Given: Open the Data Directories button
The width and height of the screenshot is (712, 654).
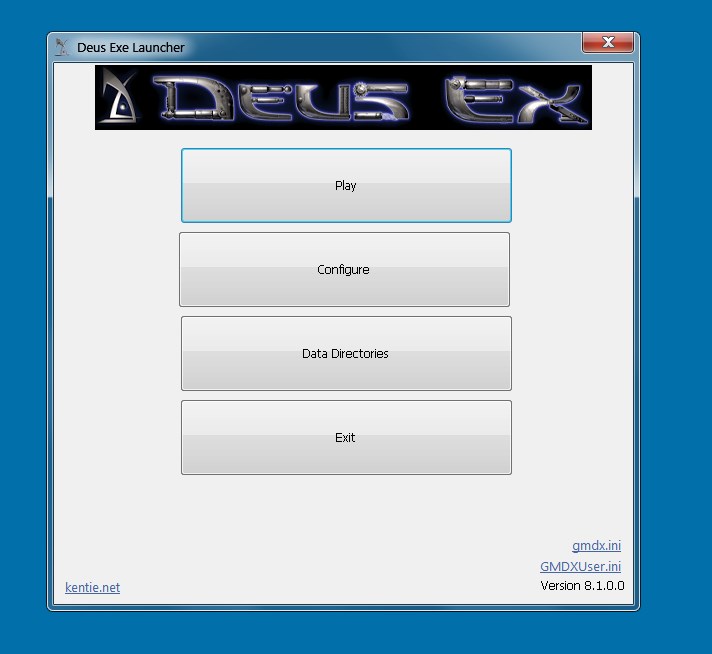Looking at the screenshot, I should tap(346, 353).
